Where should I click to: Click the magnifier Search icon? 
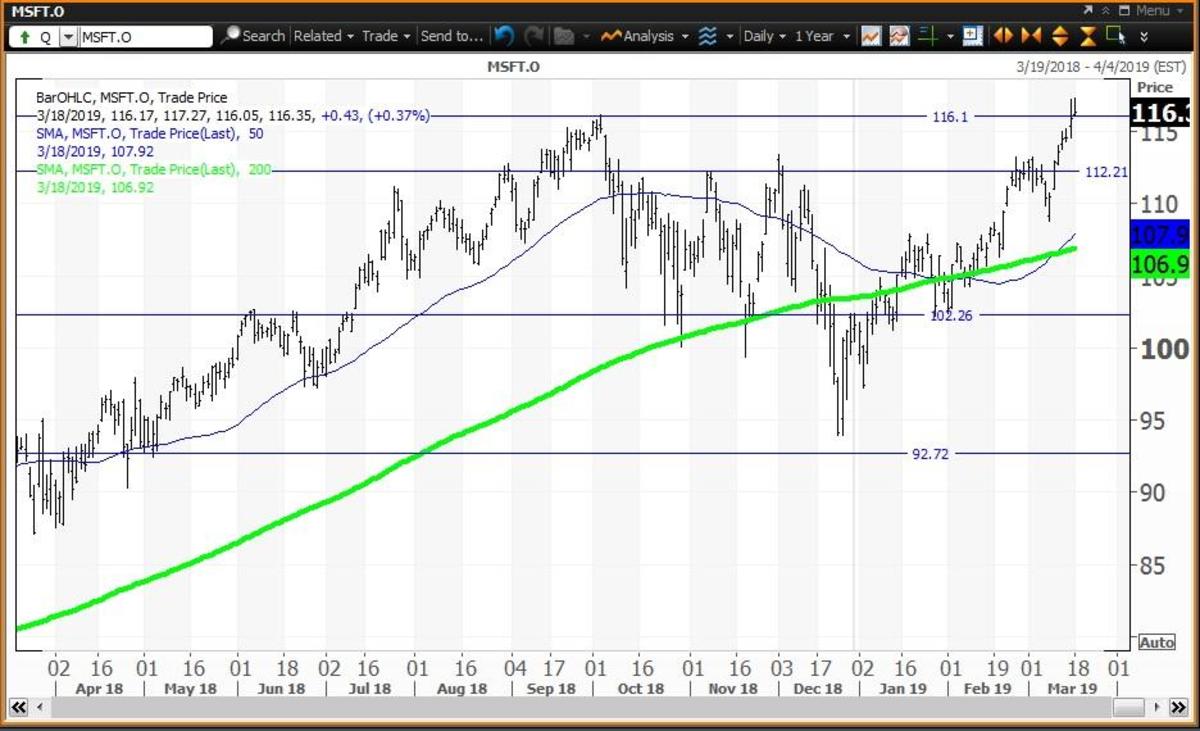click(230, 36)
